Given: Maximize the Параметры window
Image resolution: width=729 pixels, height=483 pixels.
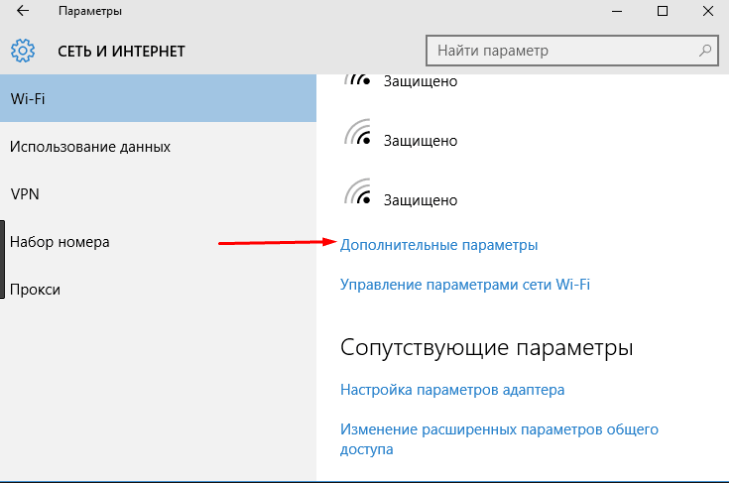Looking at the screenshot, I should 663,11.
